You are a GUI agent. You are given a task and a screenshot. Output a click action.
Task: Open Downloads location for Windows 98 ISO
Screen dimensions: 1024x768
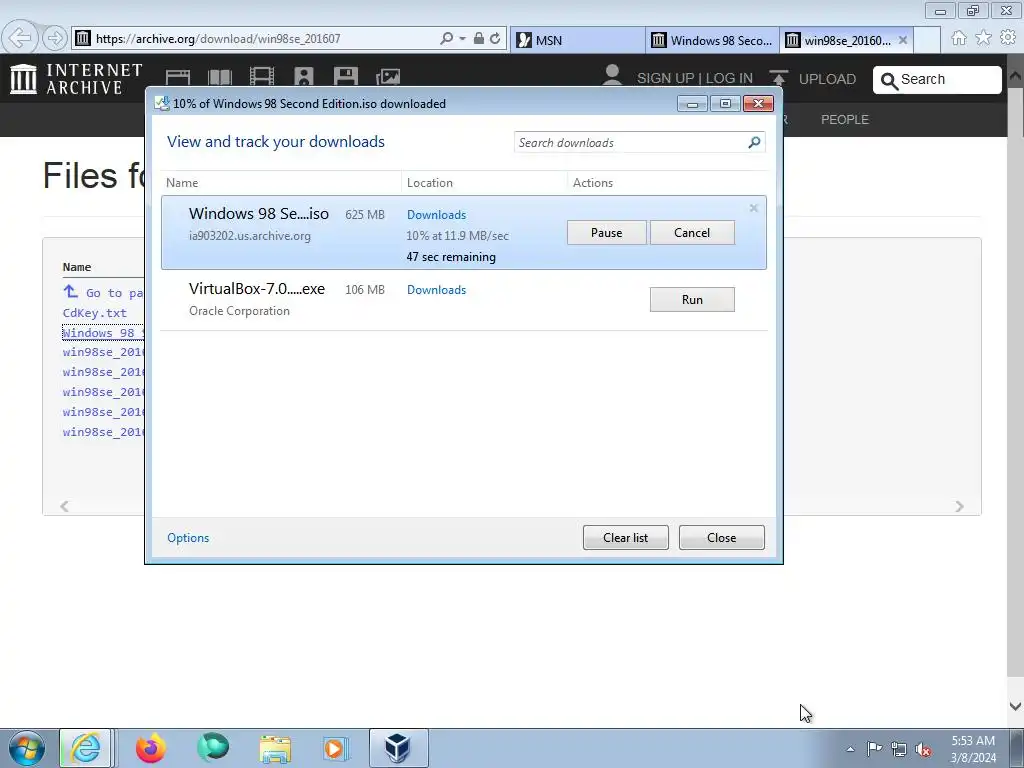(x=436, y=215)
